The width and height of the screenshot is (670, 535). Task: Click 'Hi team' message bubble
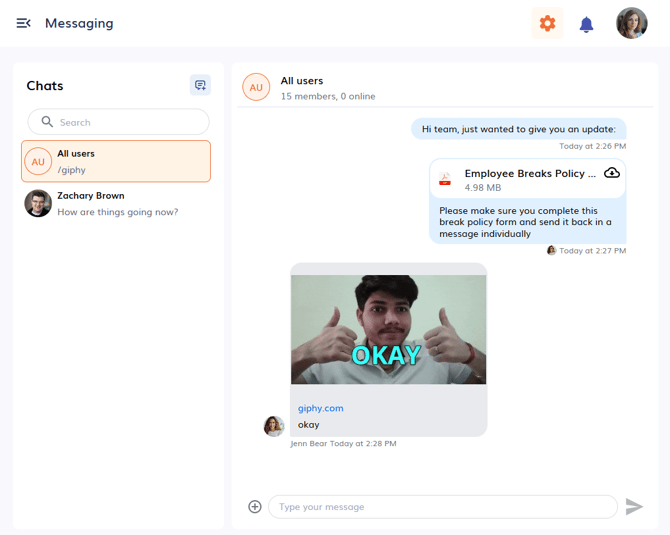(519, 129)
